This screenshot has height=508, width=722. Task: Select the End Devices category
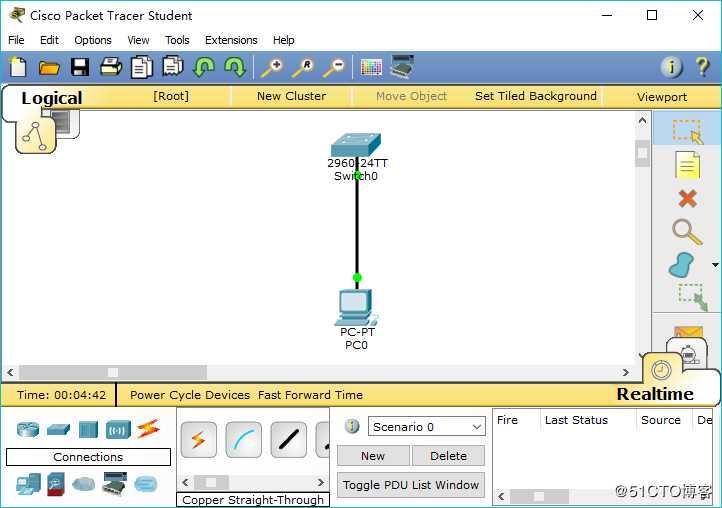click(28, 485)
